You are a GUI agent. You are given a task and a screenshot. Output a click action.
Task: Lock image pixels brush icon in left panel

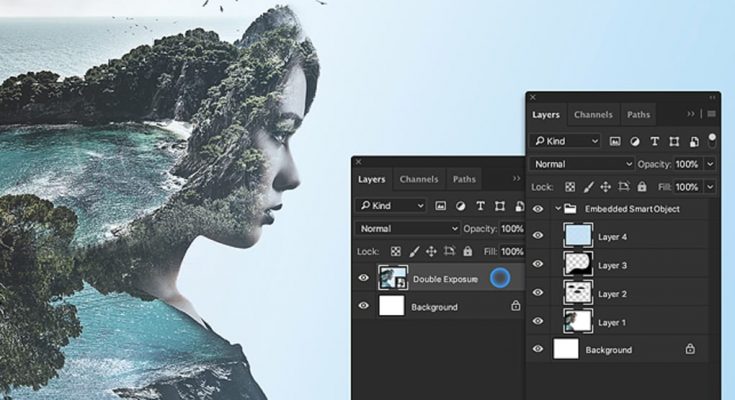(x=414, y=252)
